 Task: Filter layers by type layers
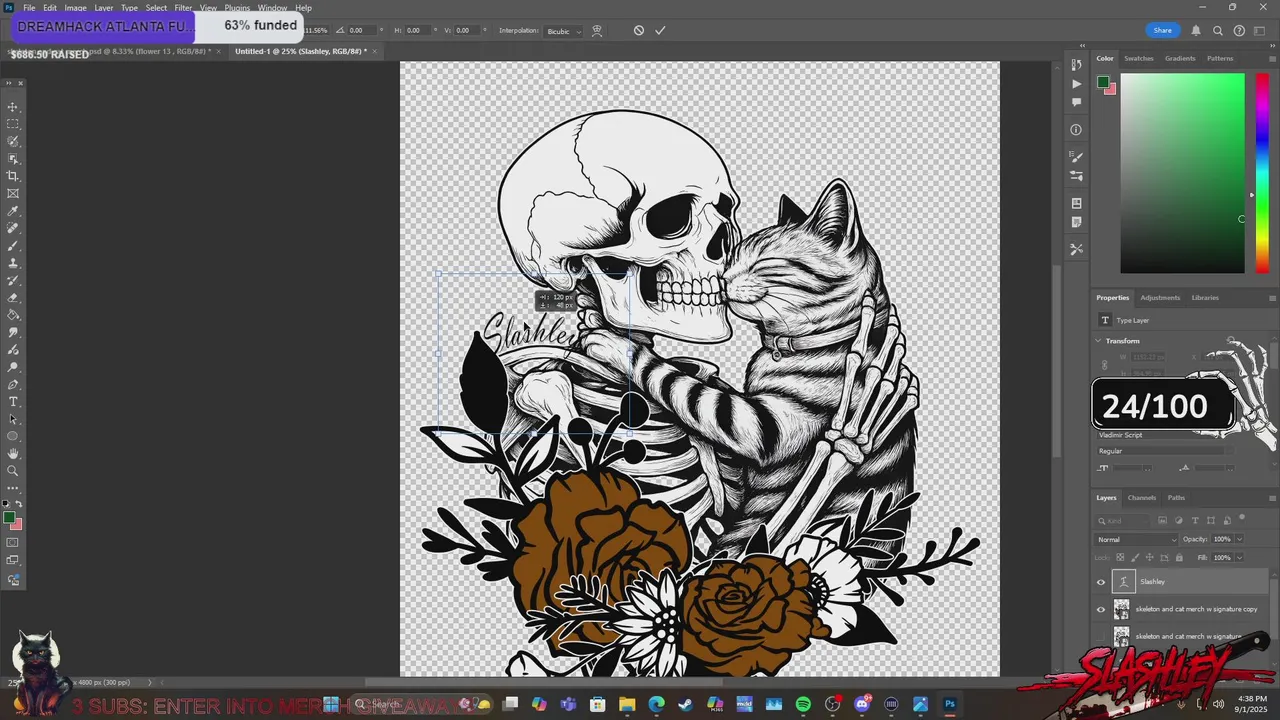(1194, 520)
